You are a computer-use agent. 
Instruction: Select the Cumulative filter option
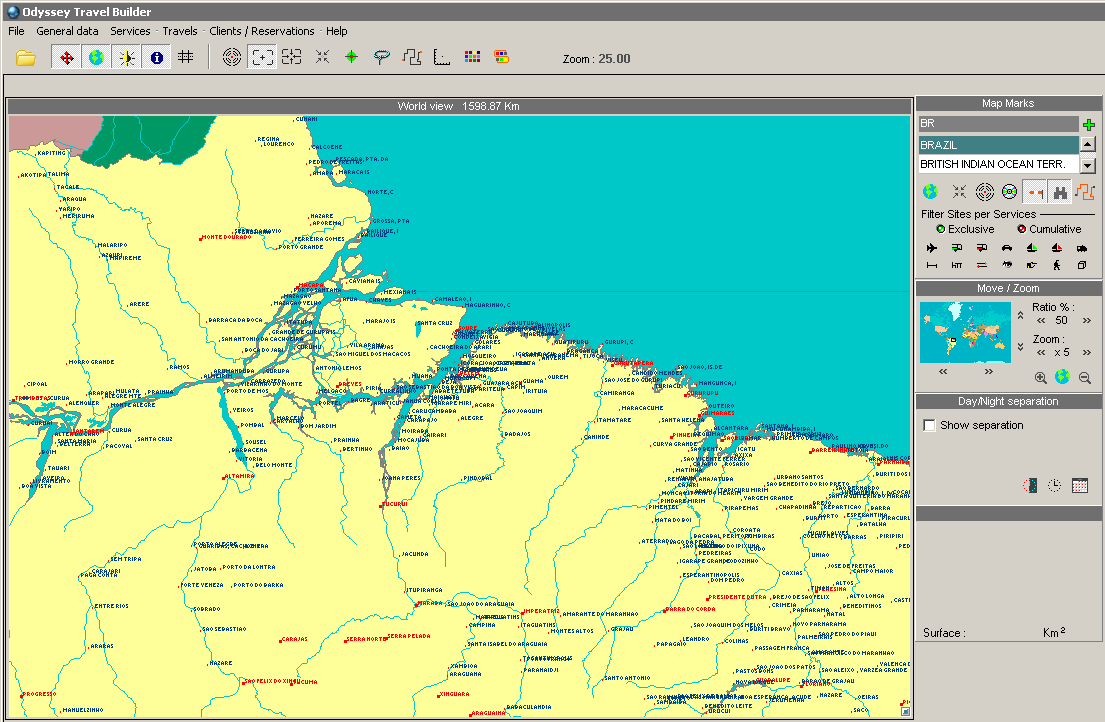coord(1021,229)
